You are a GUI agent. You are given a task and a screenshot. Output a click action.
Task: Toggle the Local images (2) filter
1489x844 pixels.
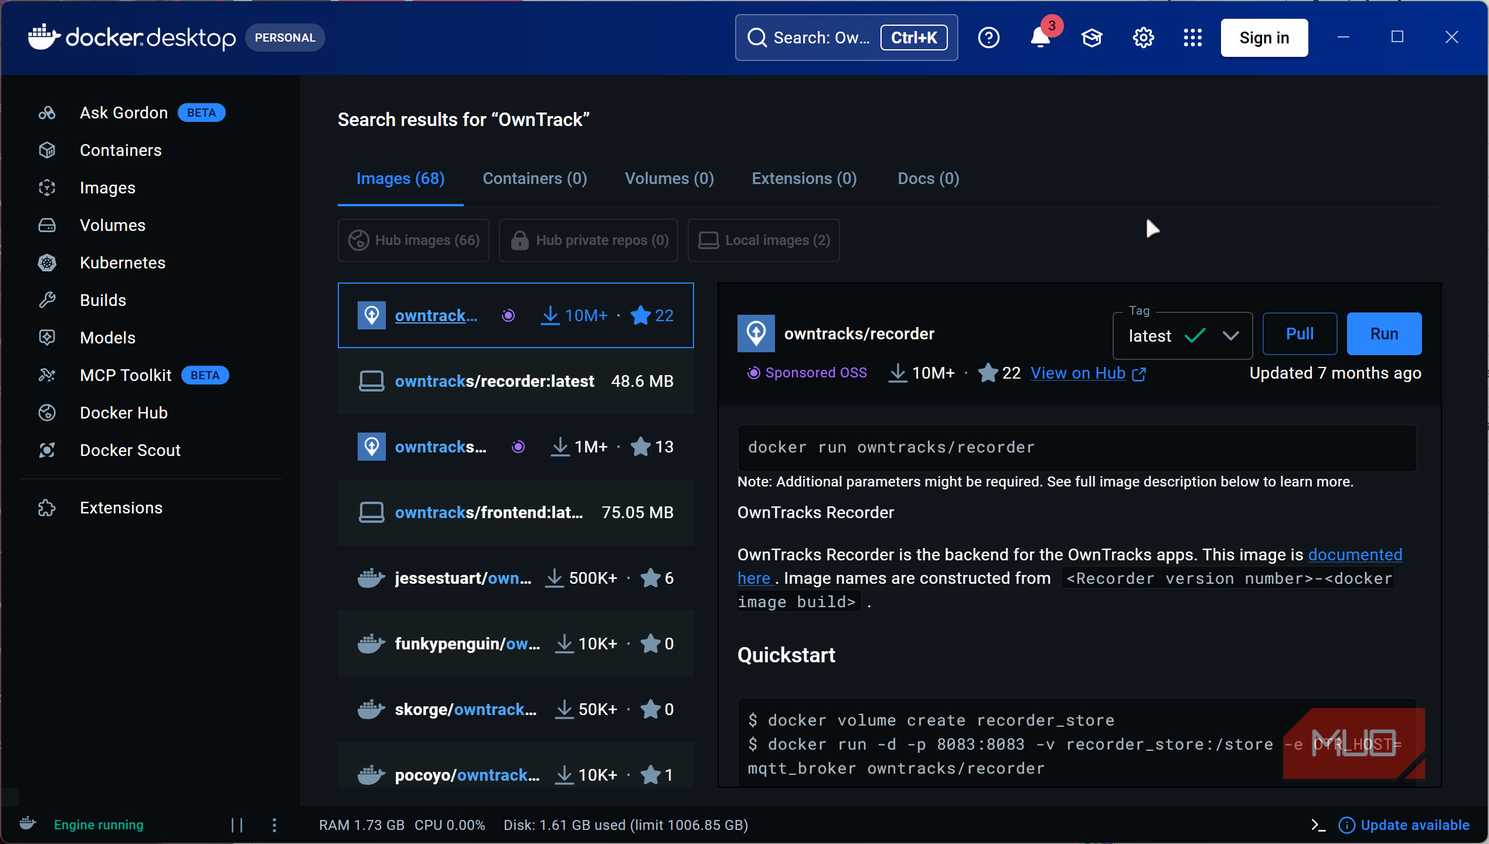coord(764,240)
